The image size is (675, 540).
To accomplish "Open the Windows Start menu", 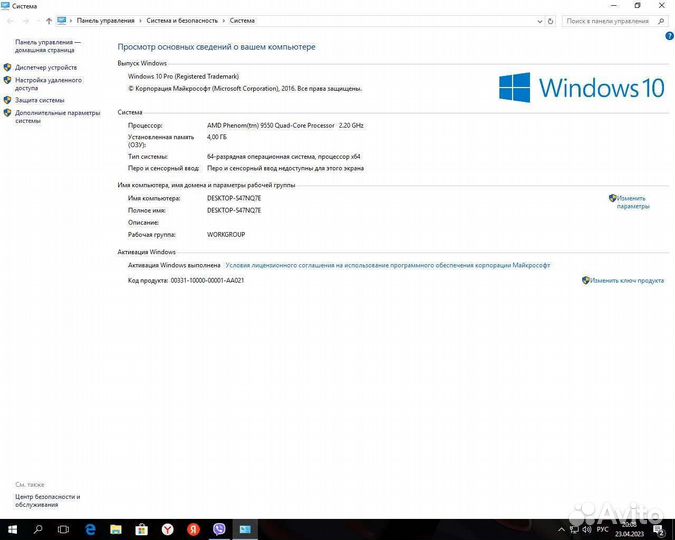I will tap(12, 528).
